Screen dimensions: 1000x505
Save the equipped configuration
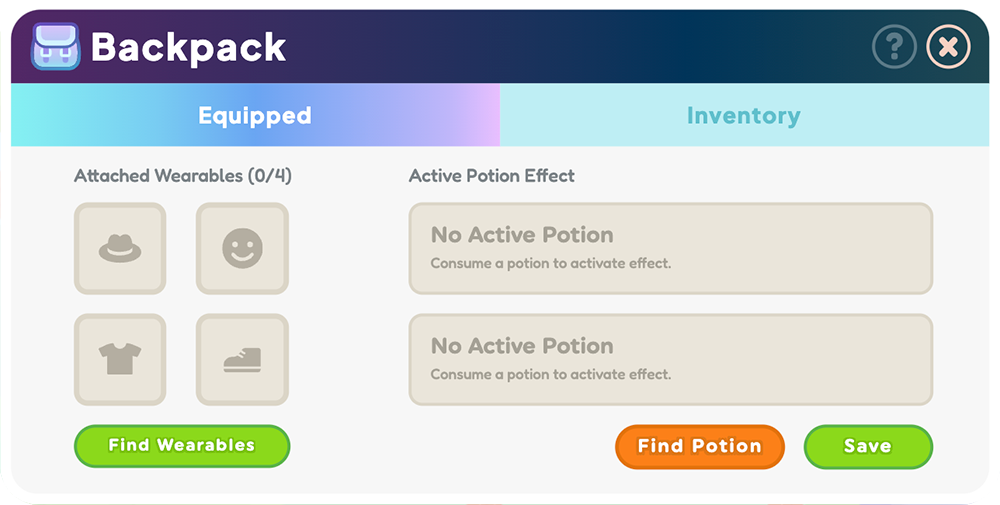868,446
